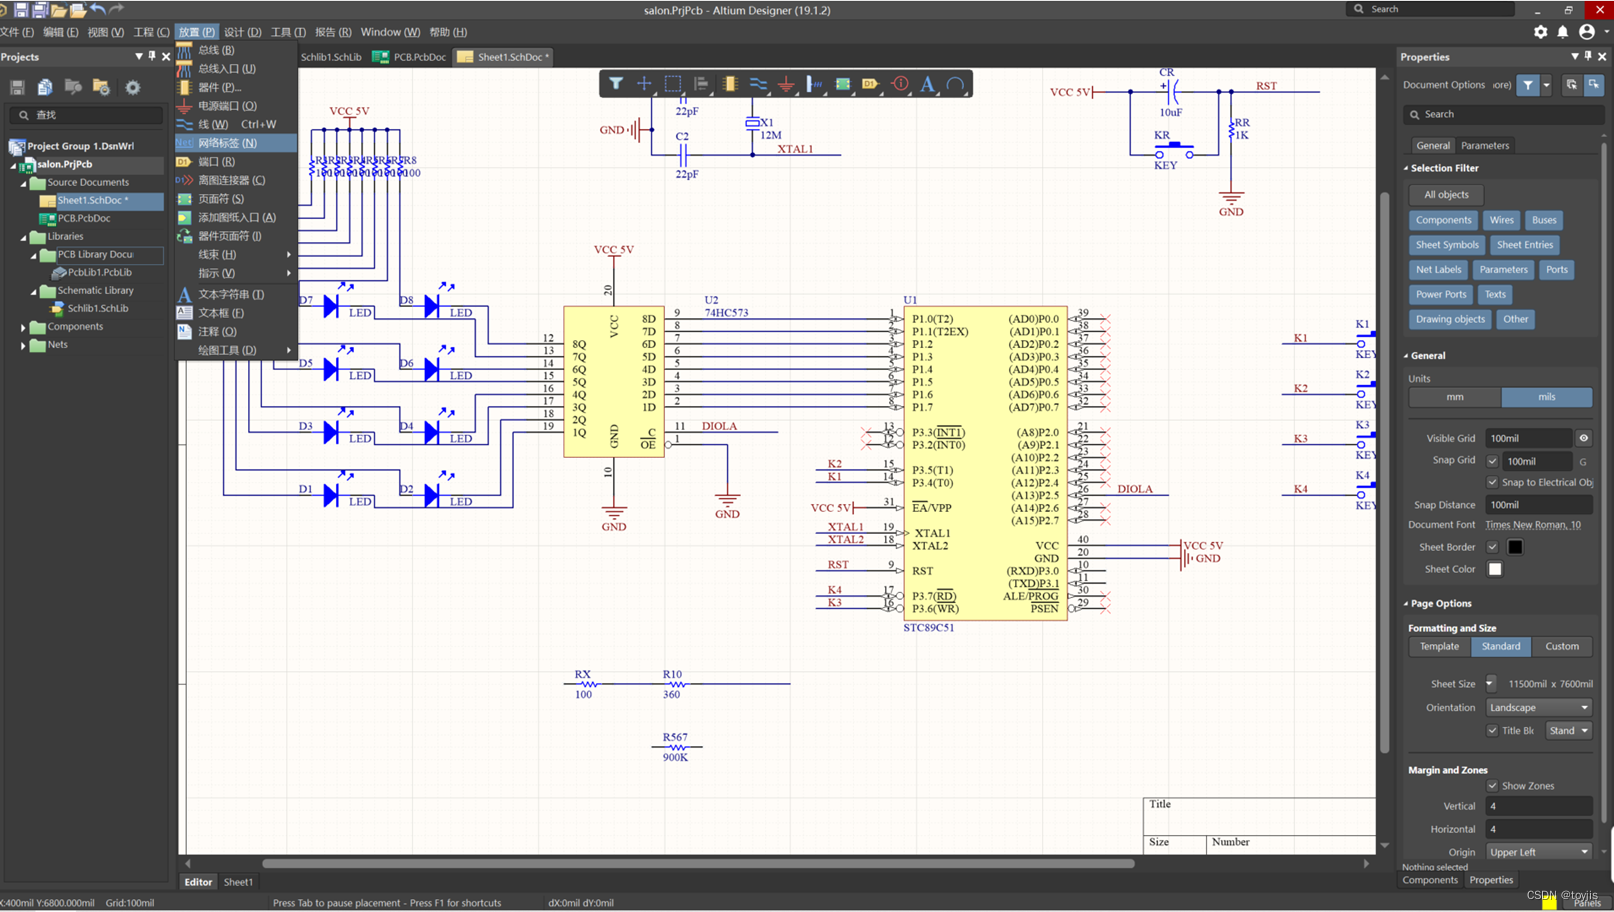1614x912 pixels.
Task: Select the Template page format button
Action: (x=1439, y=646)
